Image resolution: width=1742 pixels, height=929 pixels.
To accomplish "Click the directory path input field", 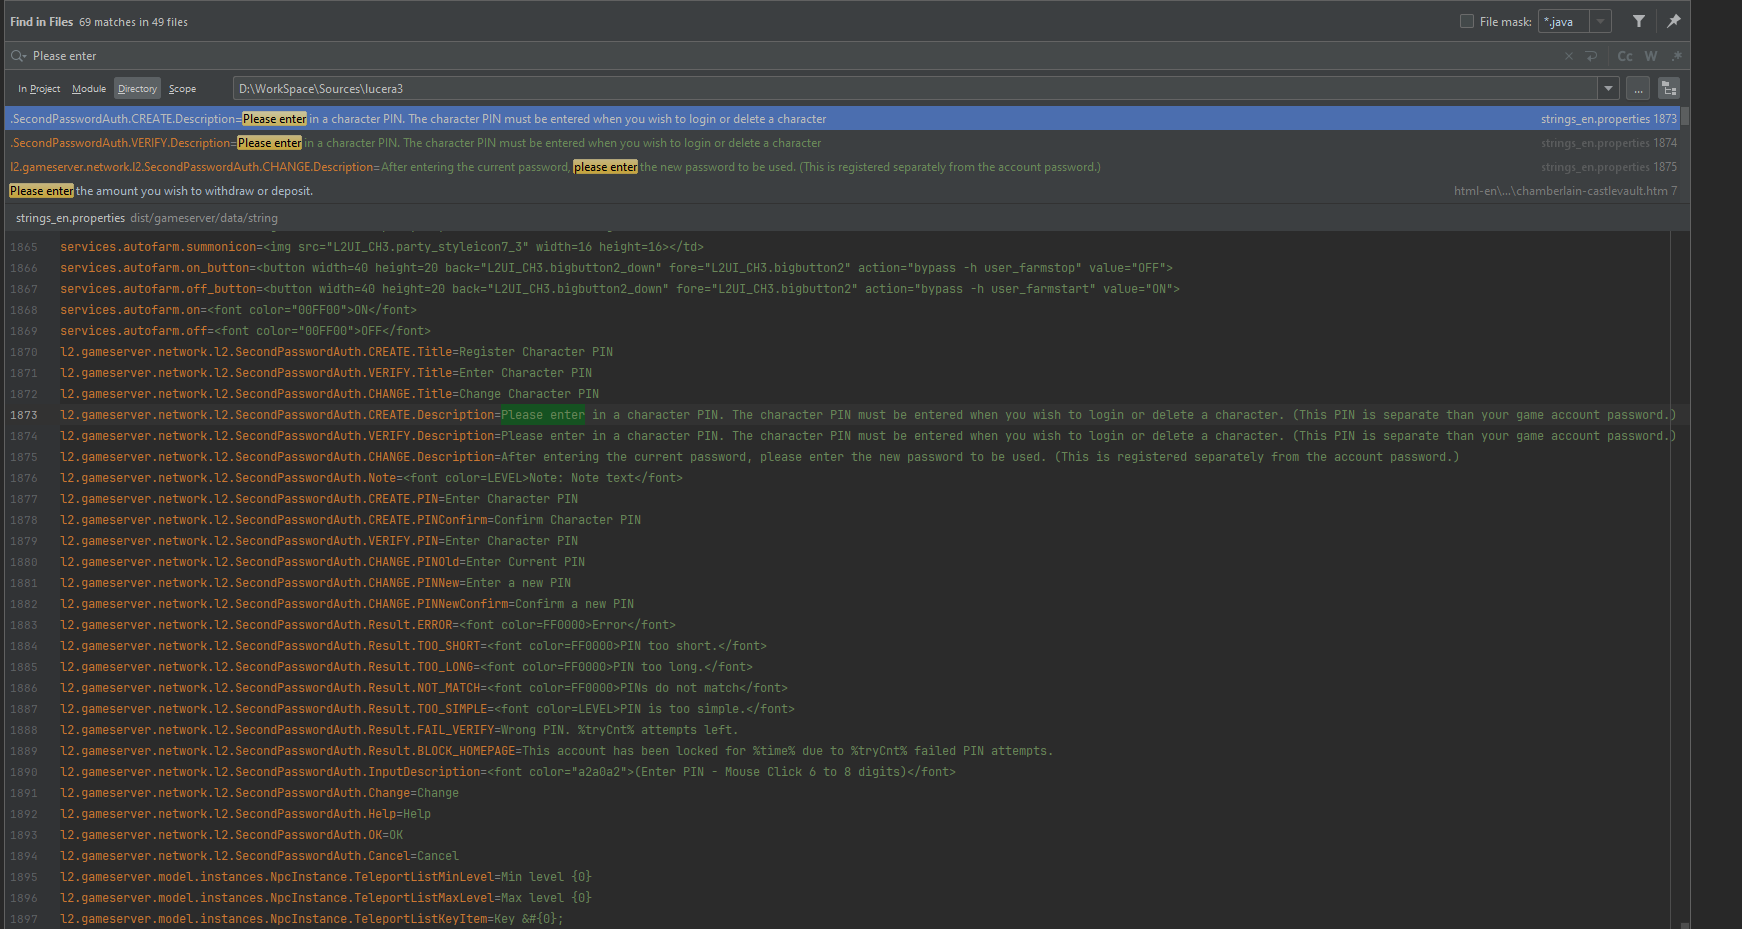I will click(915, 89).
